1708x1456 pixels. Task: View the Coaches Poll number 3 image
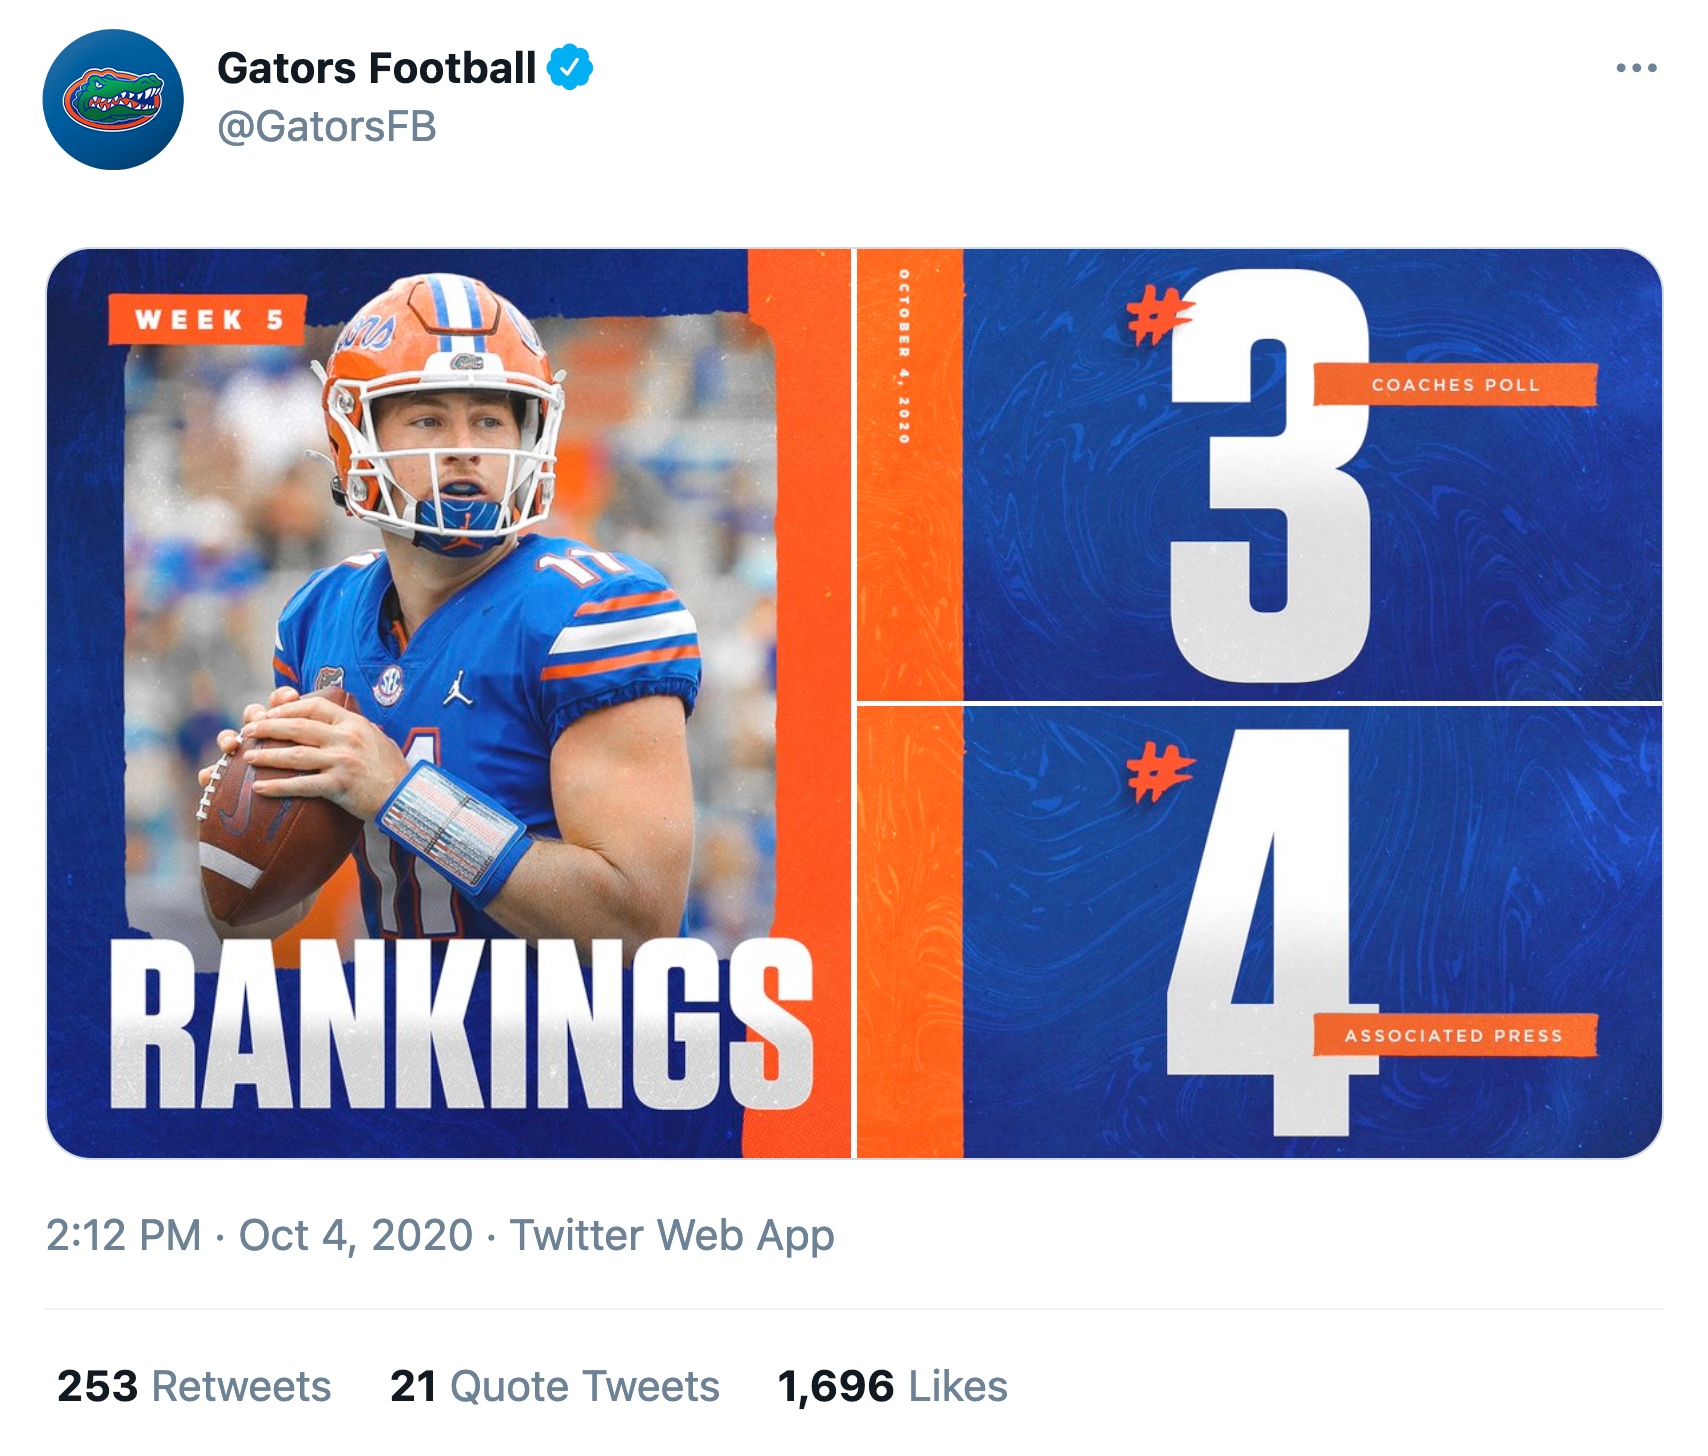pyautogui.click(x=1260, y=475)
